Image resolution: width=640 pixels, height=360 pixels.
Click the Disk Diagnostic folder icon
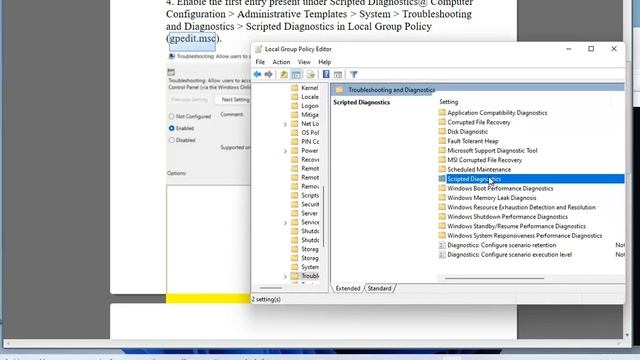(442, 131)
